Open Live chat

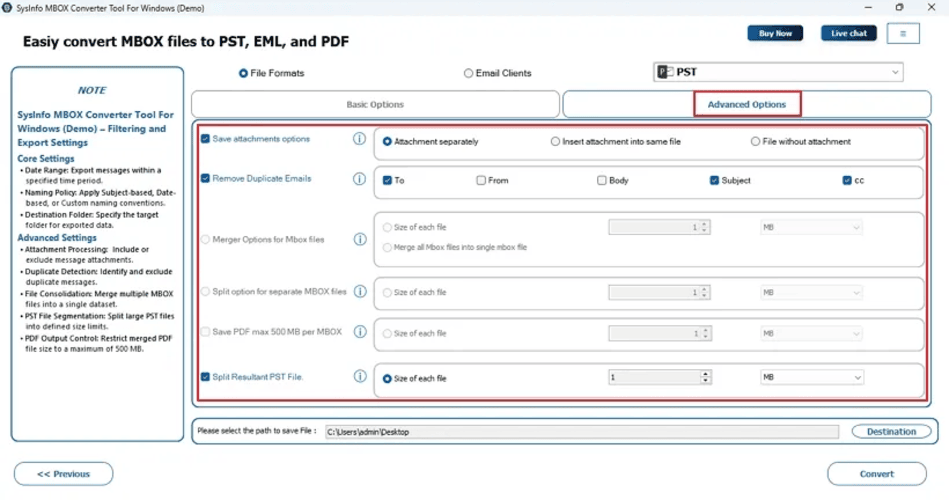point(849,33)
